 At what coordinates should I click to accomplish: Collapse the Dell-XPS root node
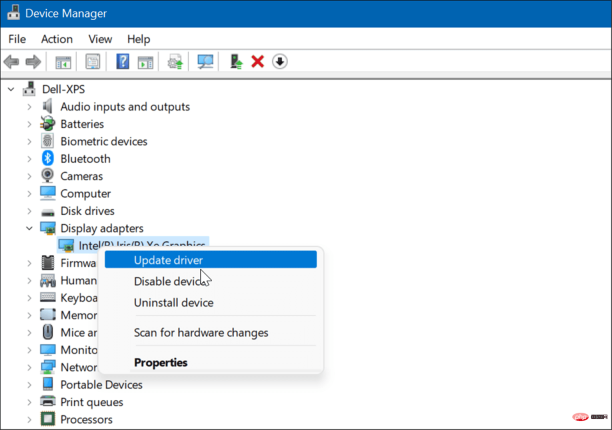tap(11, 89)
